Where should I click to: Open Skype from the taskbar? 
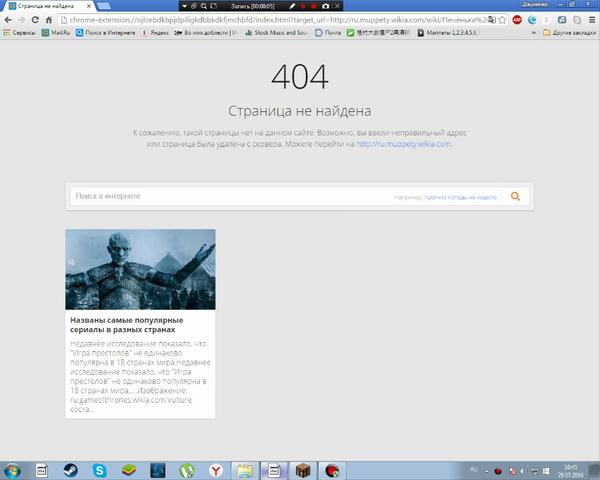(99, 470)
